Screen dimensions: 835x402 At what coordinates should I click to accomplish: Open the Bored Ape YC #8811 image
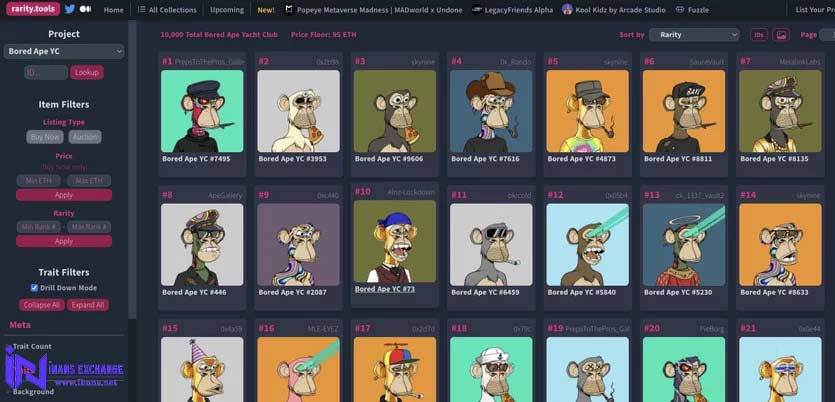[x=684, y=111]
